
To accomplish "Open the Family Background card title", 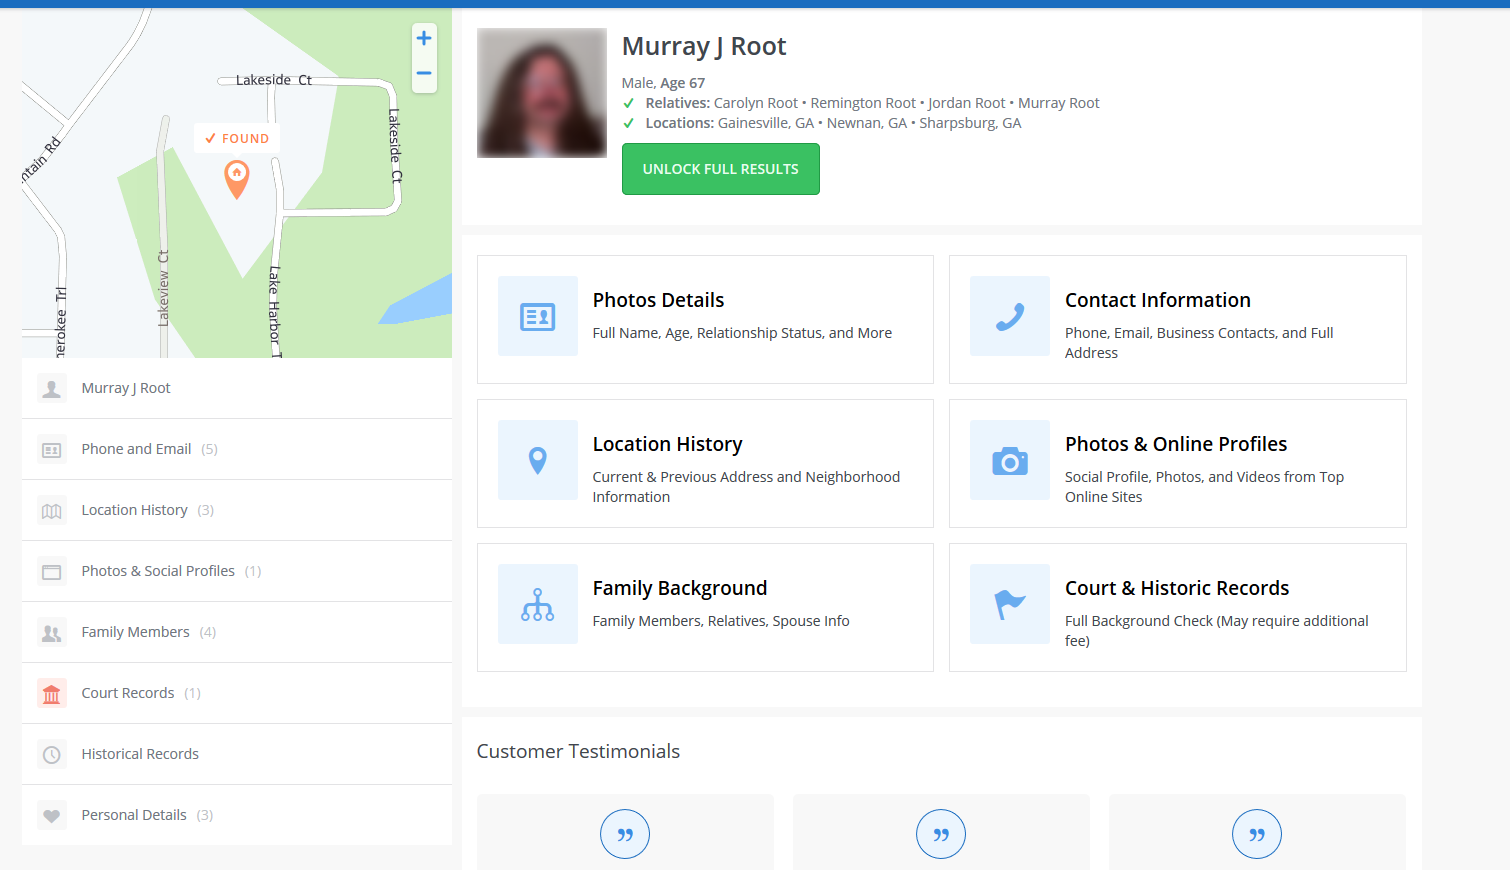I will pyautogui.click(x=680, y=588).
